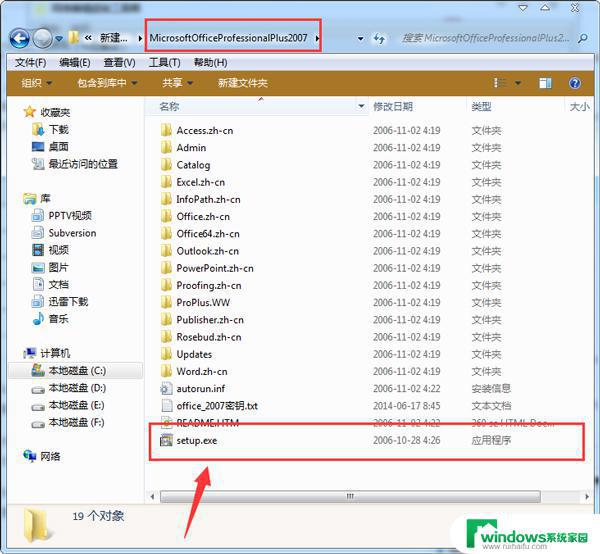This screenshot has height=554, width=600.
Task: Select the PowerPoint.zh-cn folder icon
Action: [166, 268]
